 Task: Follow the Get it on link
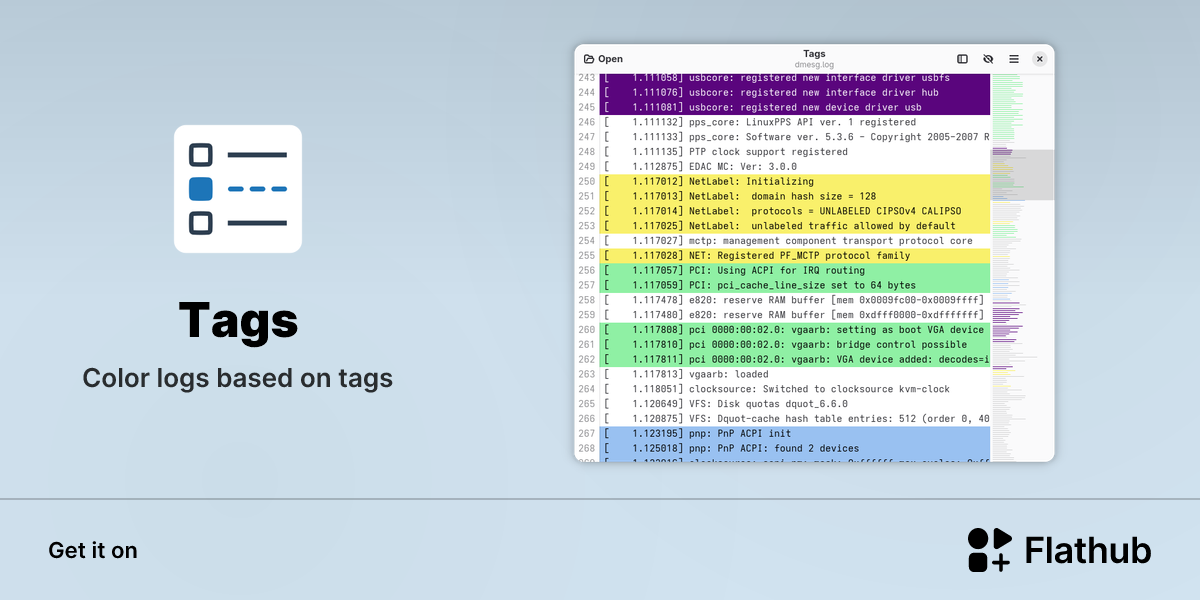pos(93,550)
